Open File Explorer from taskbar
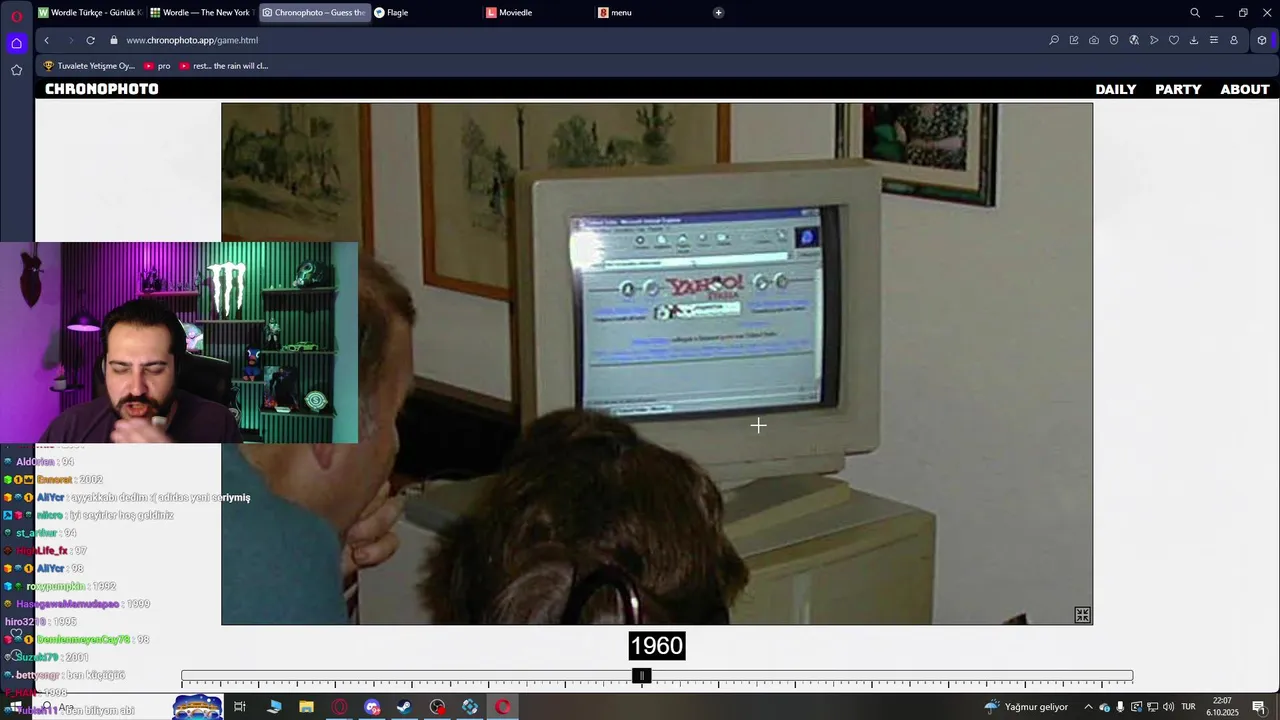Viewport: 1280px width, 720px height. pyautogui.click(x=306, y=707)
